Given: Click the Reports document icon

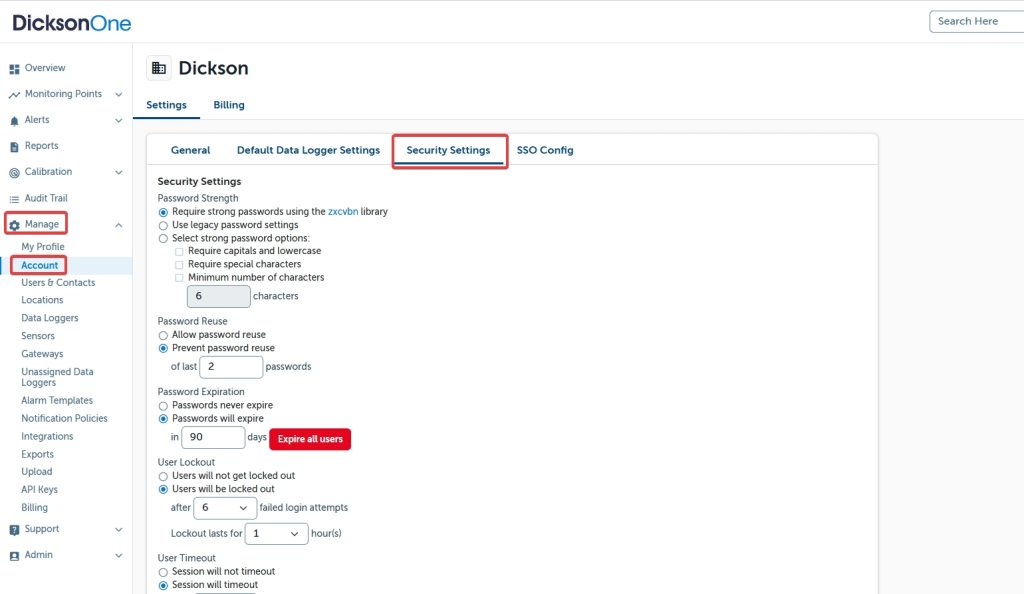Looking at the screenshot, I should coord(14,147).
